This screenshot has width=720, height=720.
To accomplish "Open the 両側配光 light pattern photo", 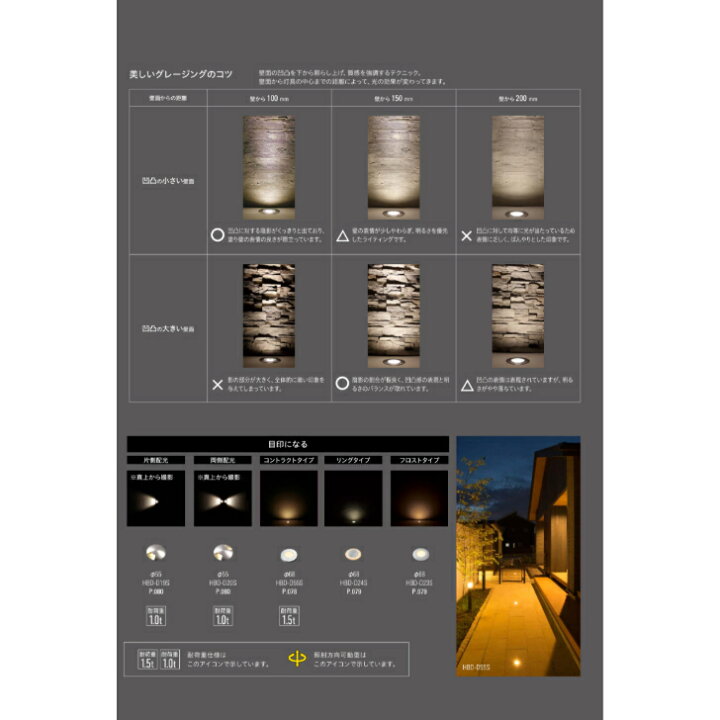I will pos(223,498).
